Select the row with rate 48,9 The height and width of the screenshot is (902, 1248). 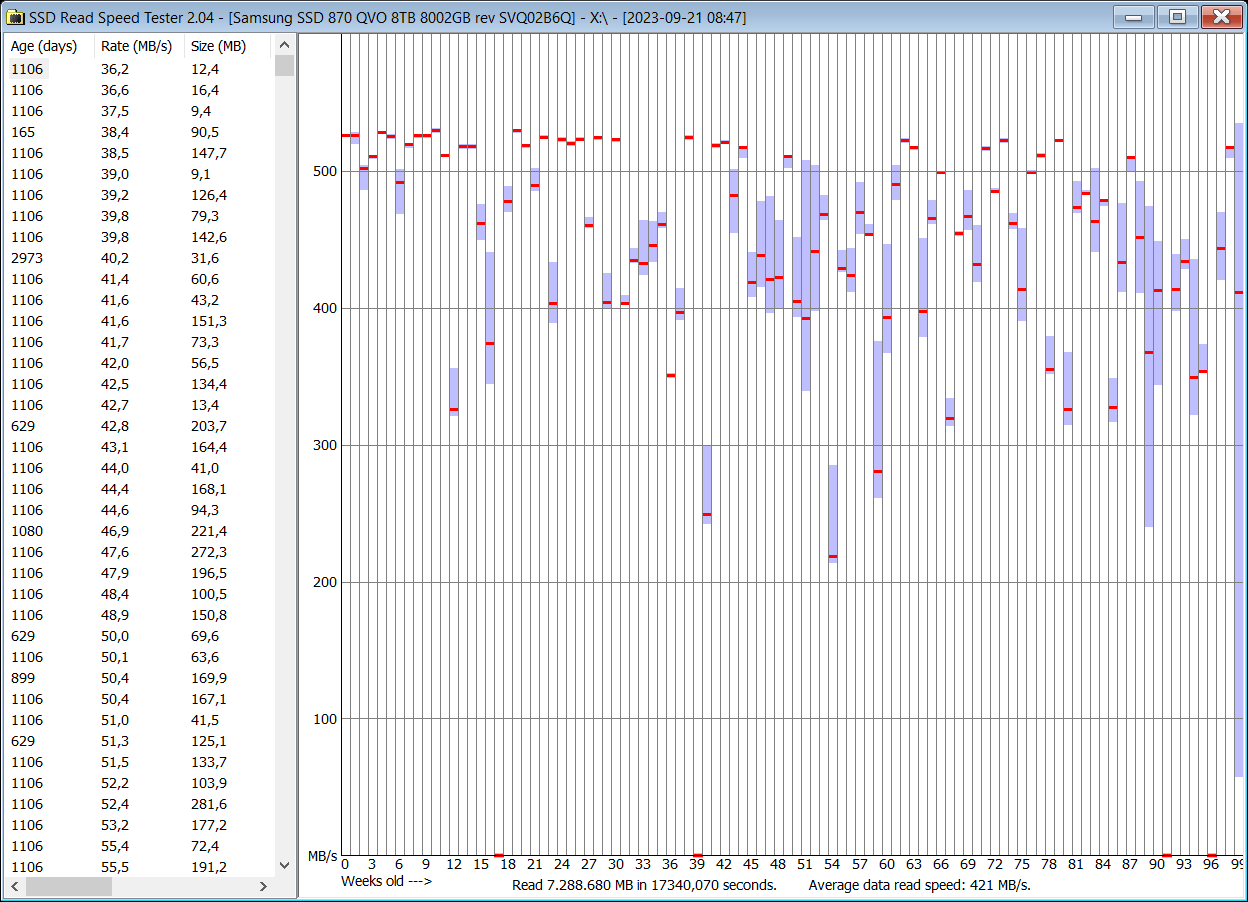[x=140, y=615]
